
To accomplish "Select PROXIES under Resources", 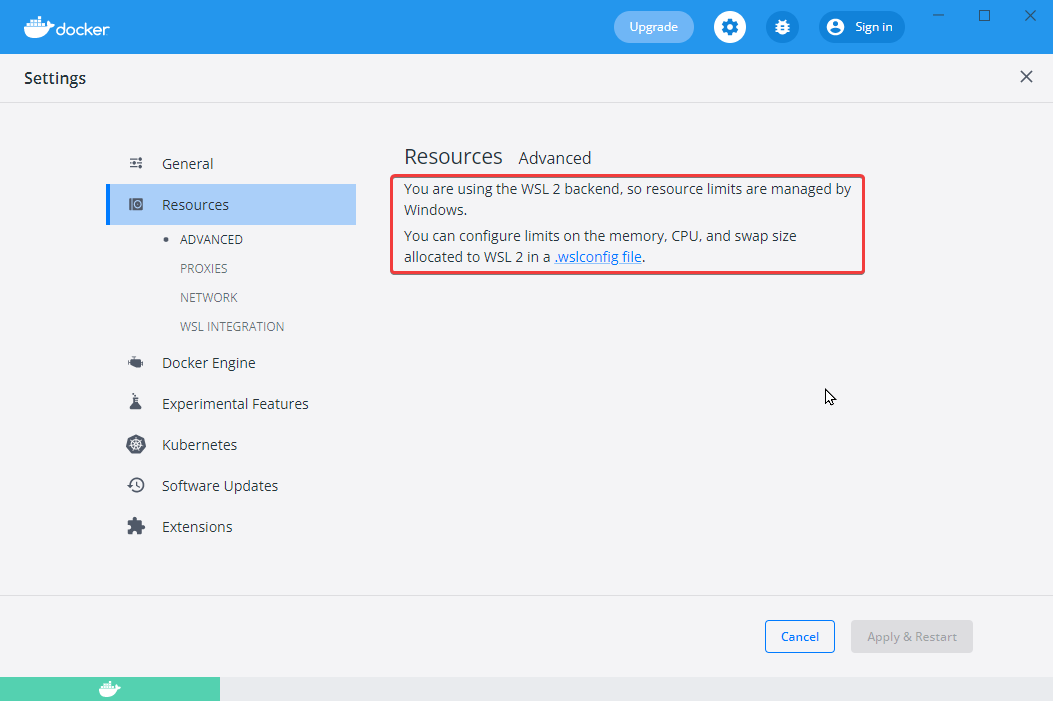I will [203, 269].
